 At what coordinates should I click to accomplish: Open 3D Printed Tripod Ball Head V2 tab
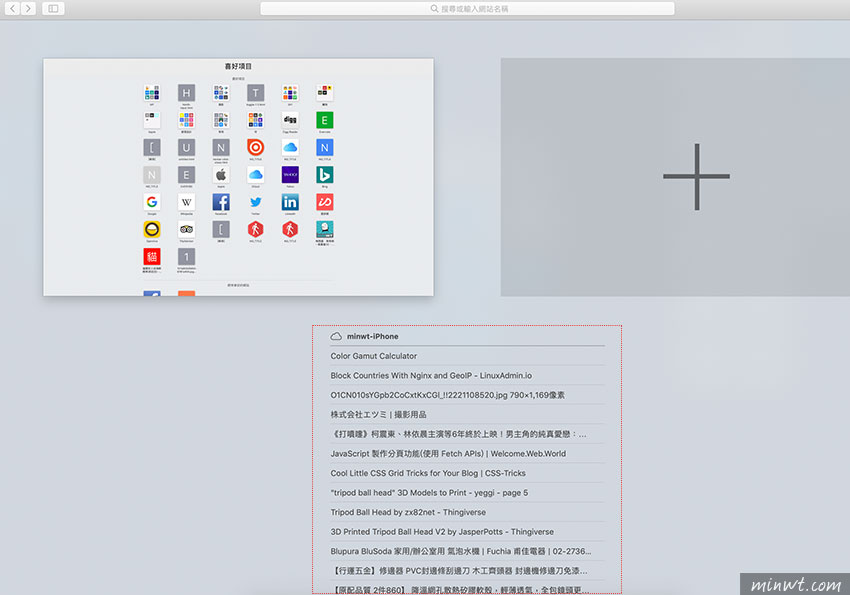click(467, 532)
